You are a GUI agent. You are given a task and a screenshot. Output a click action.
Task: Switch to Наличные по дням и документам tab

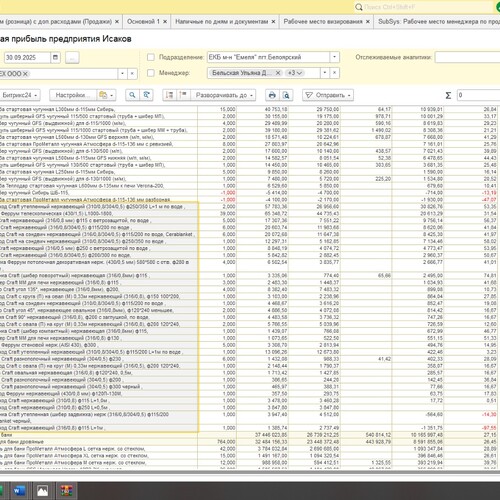coord(225,21)
